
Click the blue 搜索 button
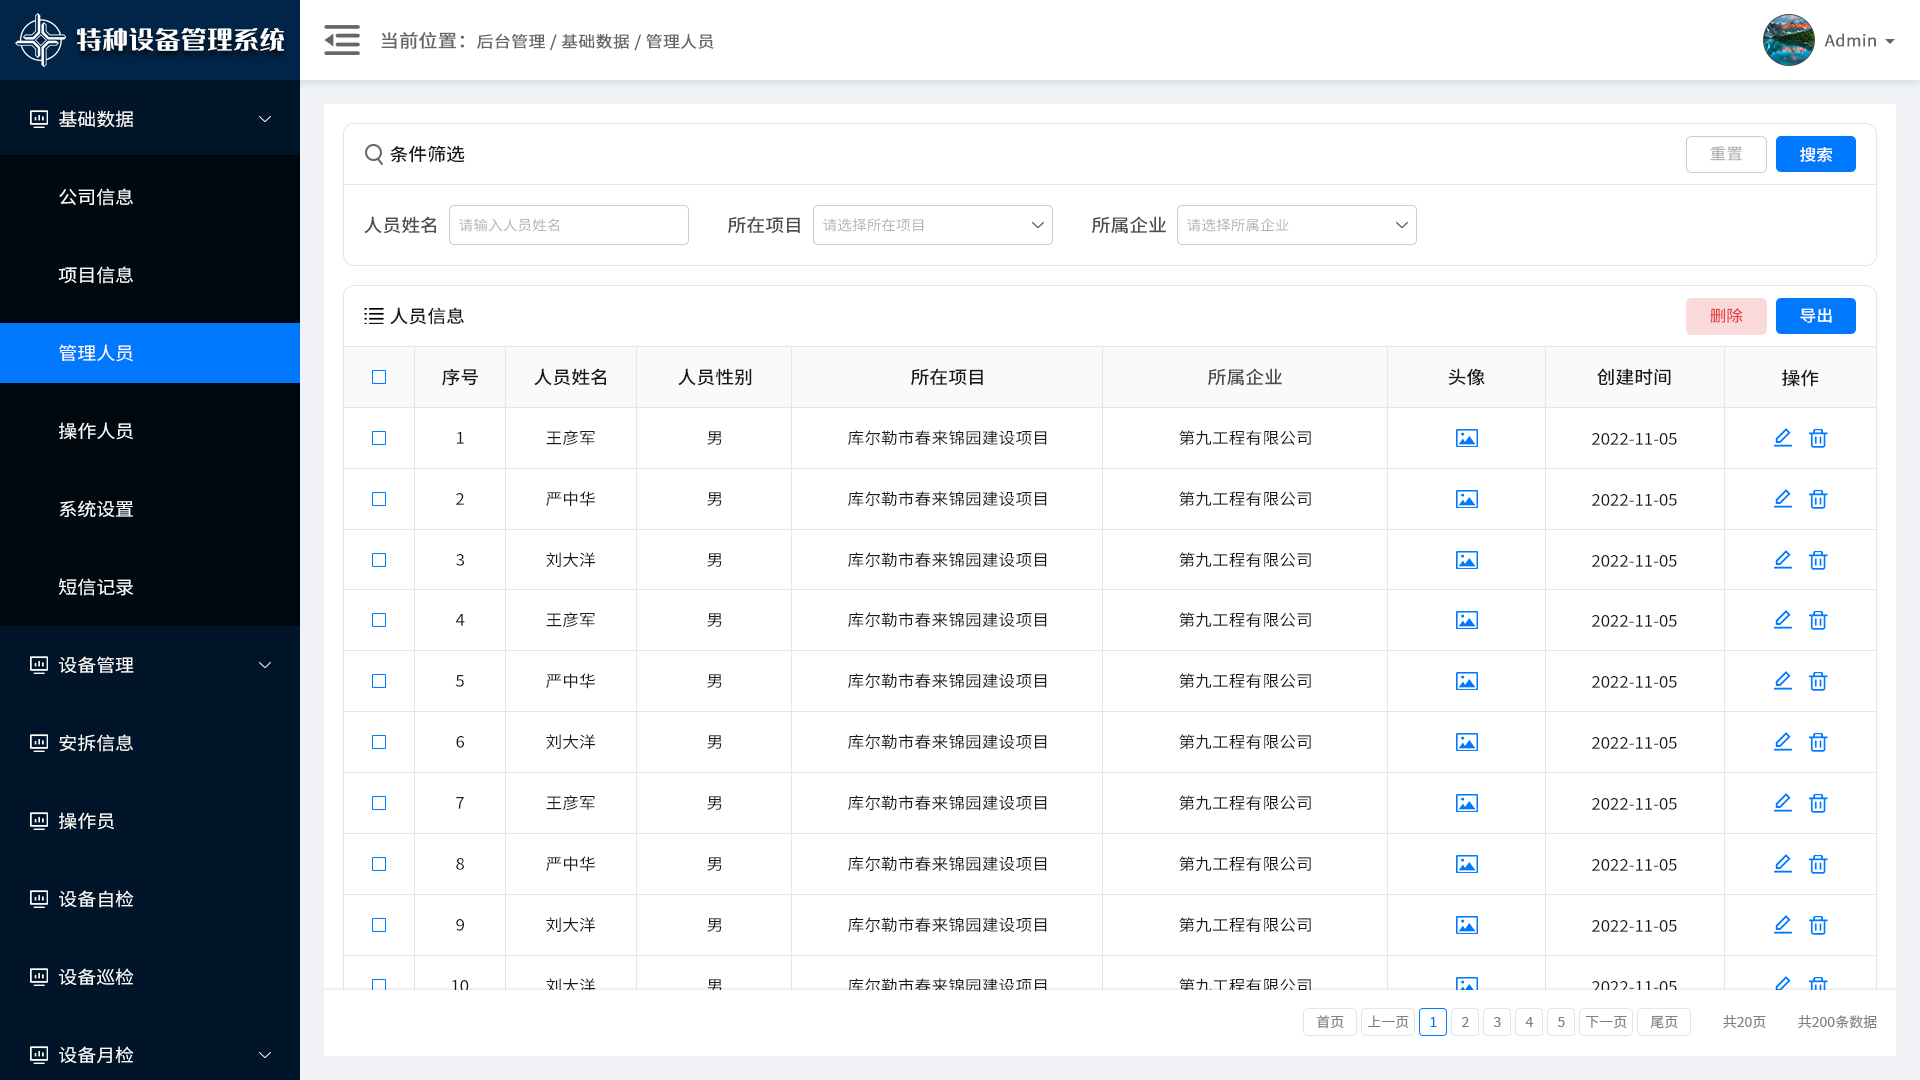pos(1815,154)
